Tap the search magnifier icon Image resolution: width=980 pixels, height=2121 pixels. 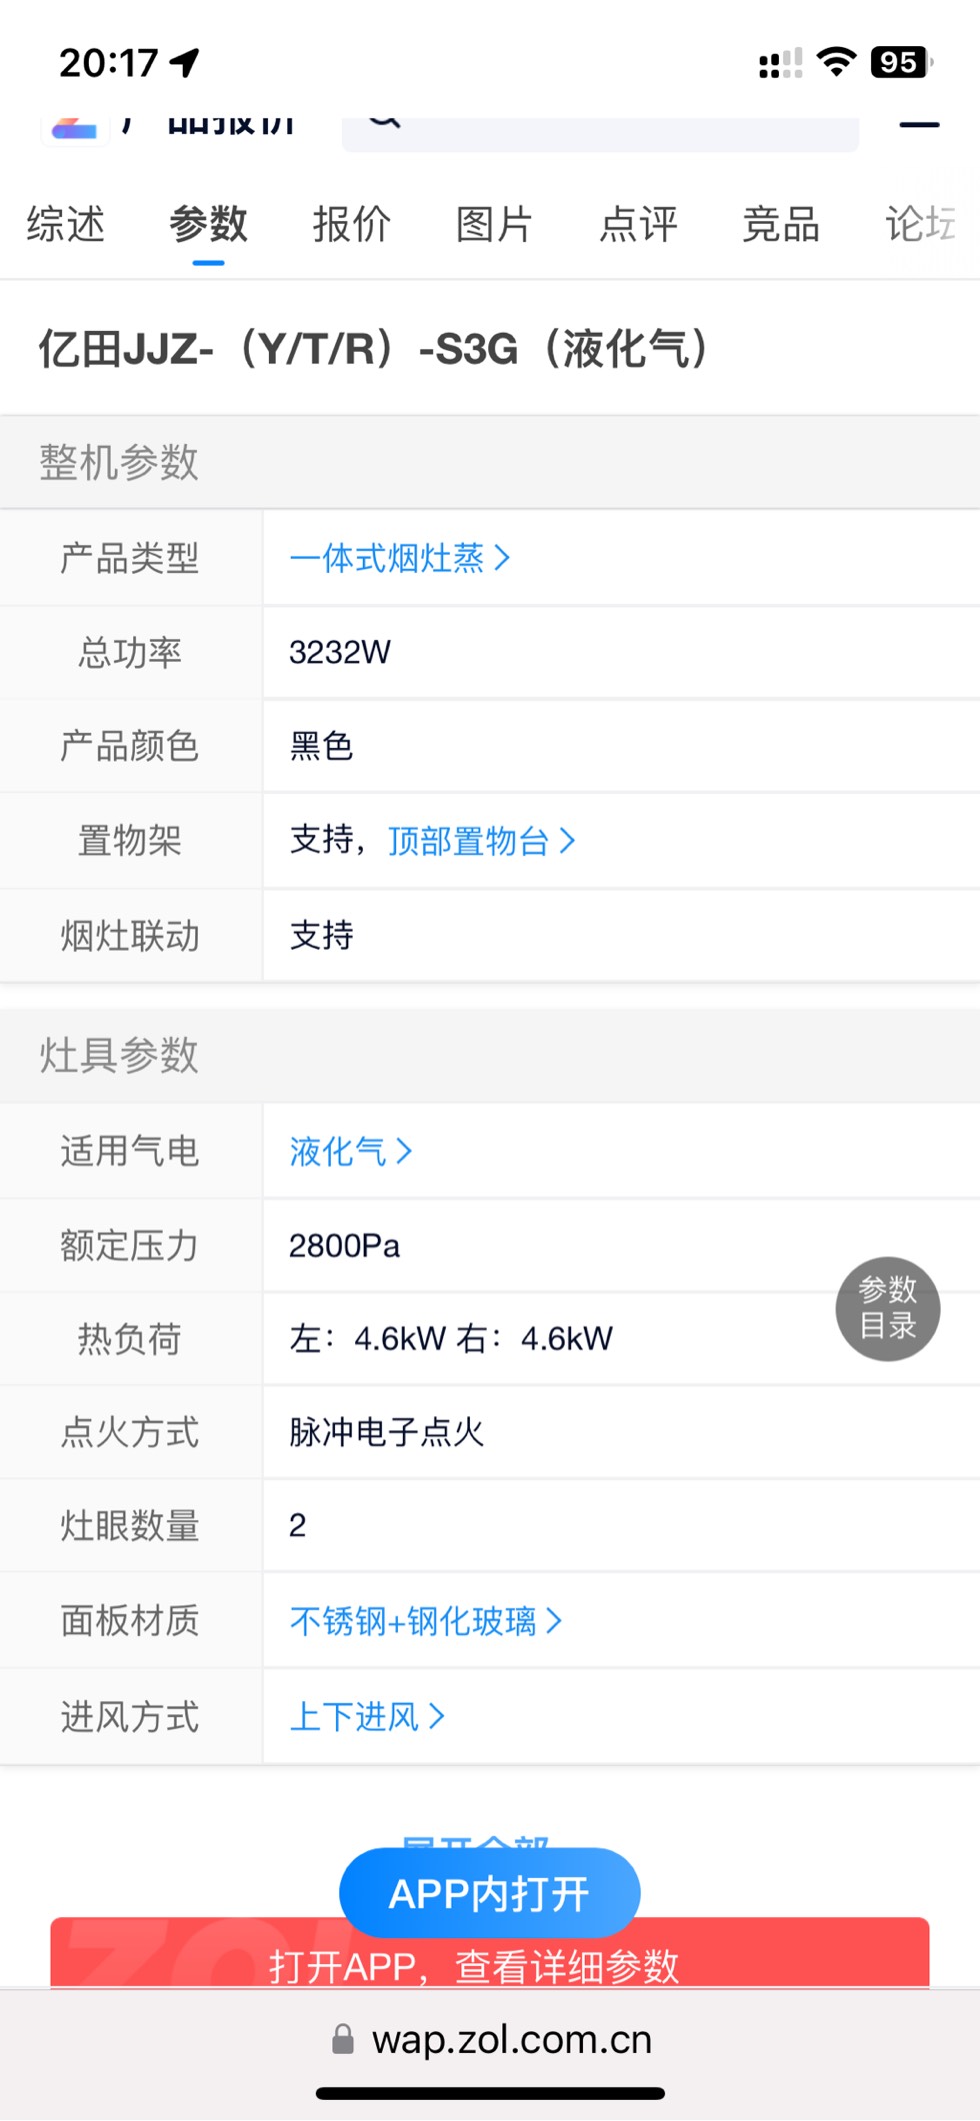click(384, 122)
